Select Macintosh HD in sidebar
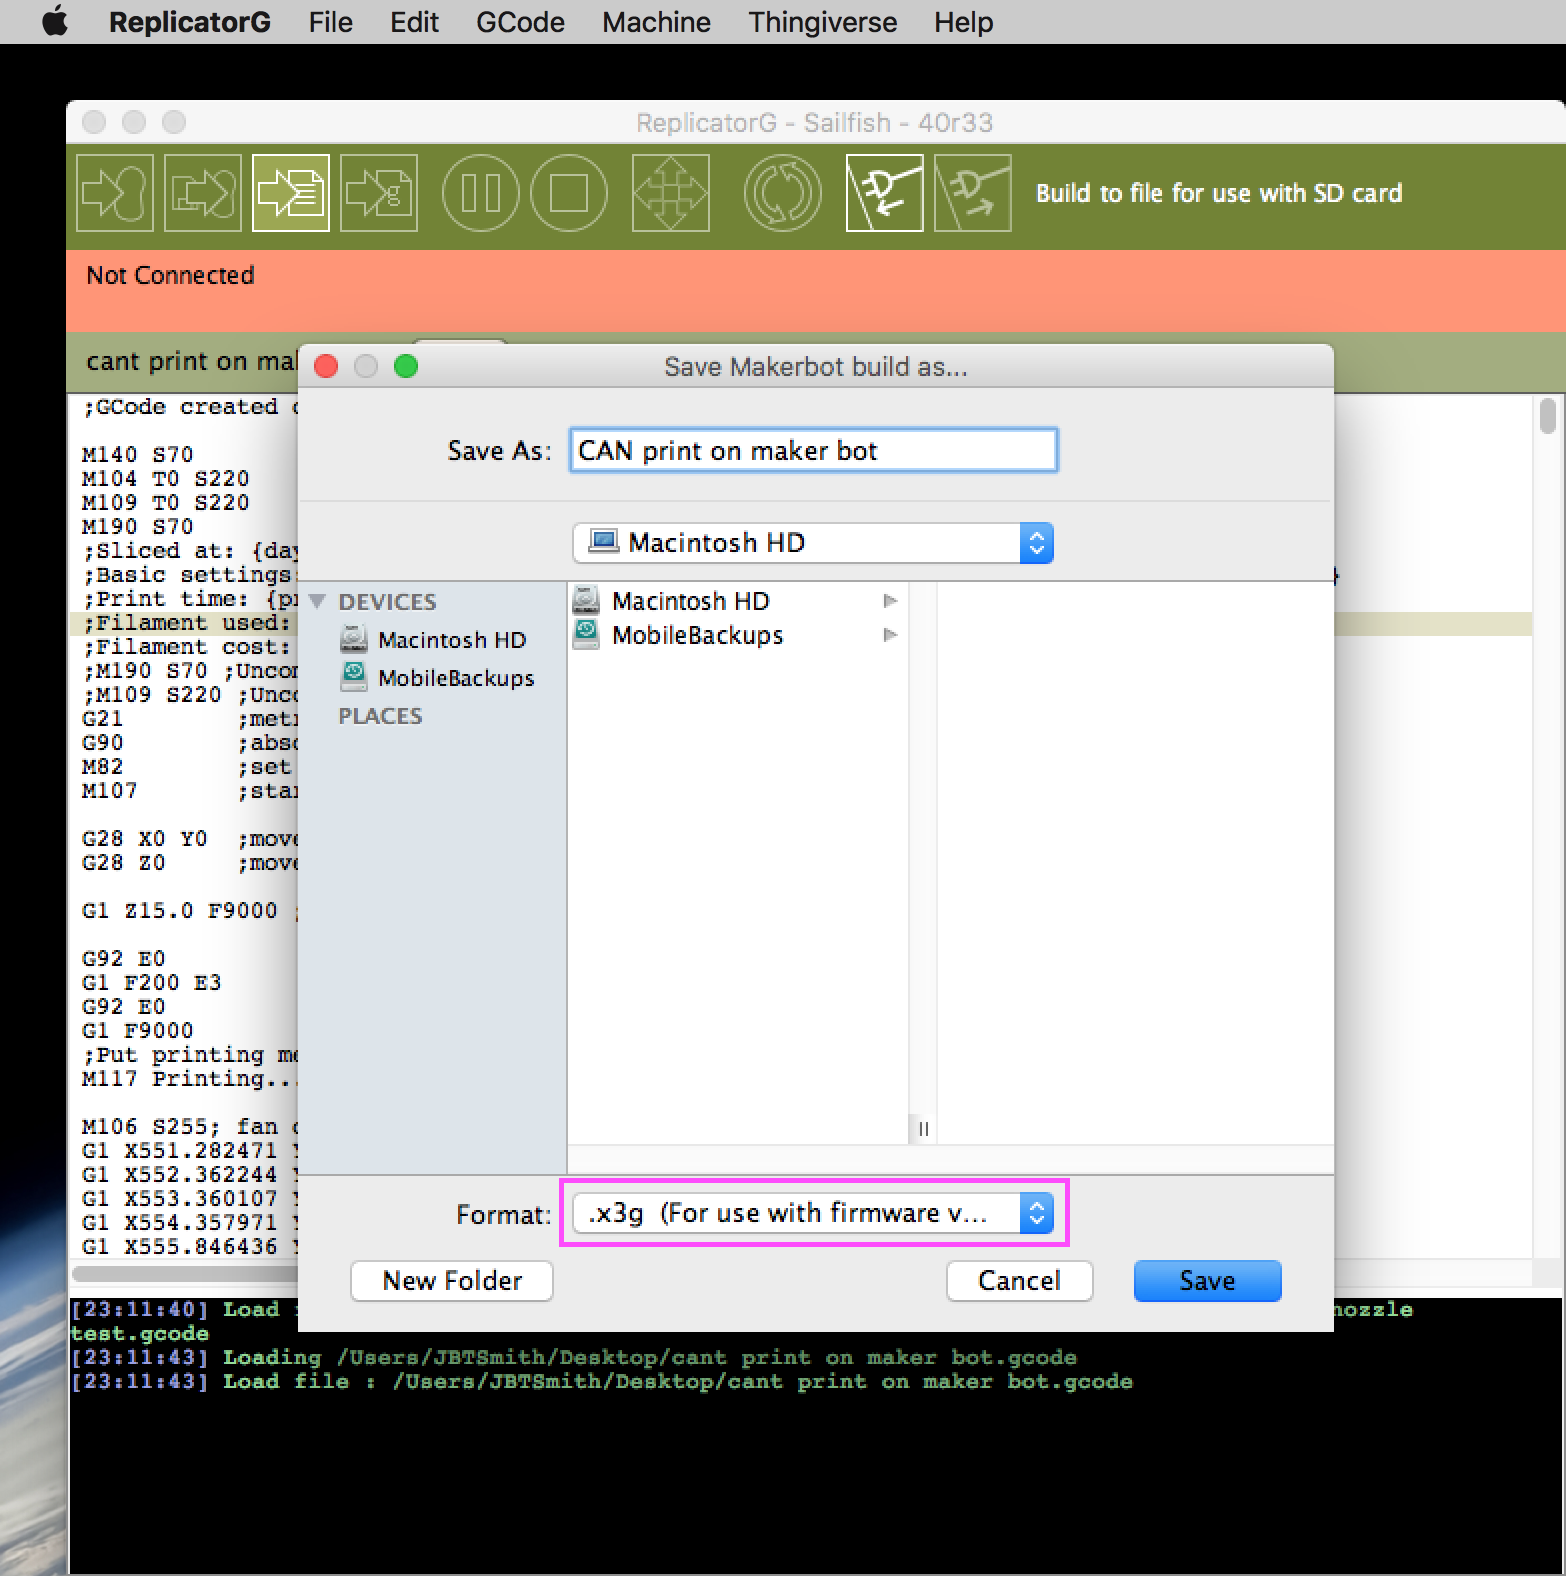This screenshot has height=1576, width=1566. point(451,640)
